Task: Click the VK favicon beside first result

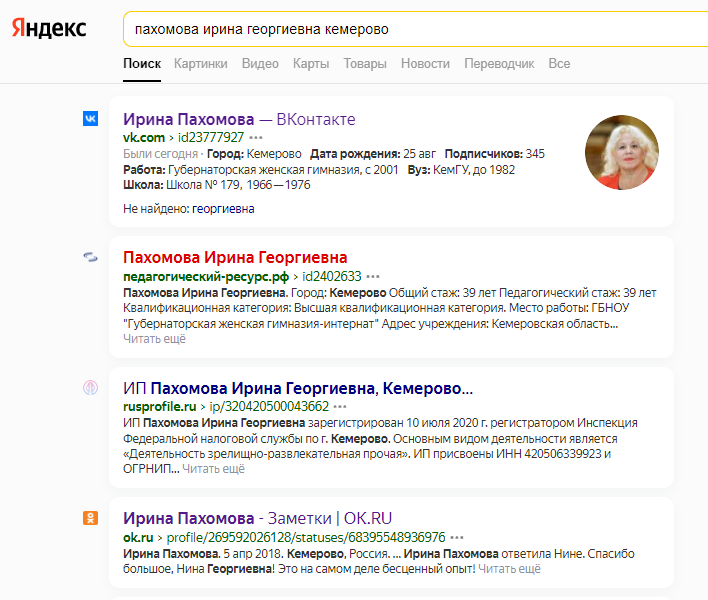Action: click(x=90, y=119)
